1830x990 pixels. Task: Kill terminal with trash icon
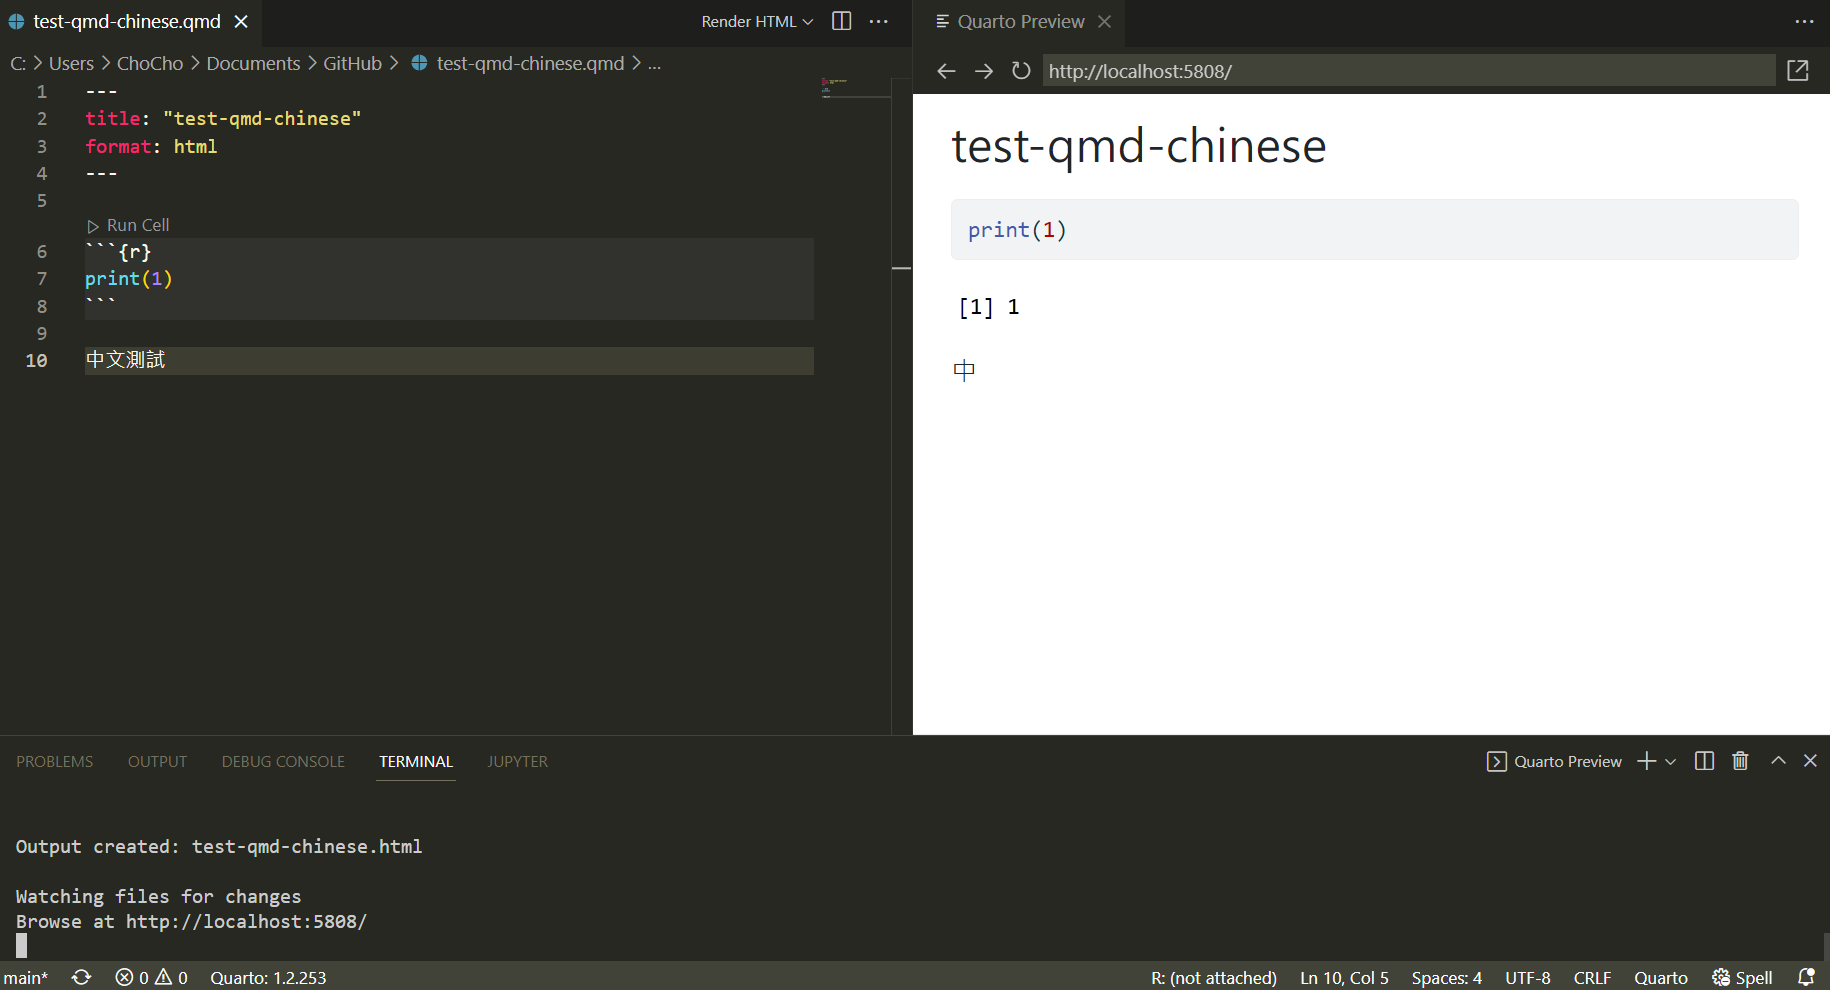click(x=1740, y=761)
